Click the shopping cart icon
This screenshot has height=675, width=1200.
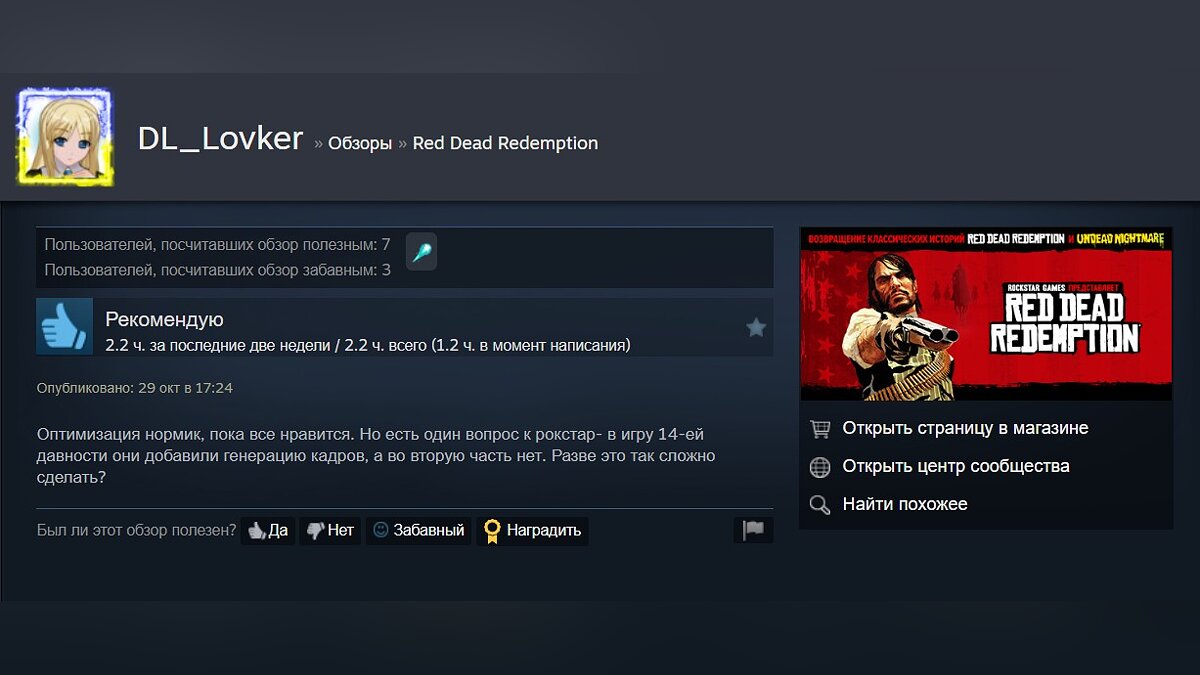point(820,429)
